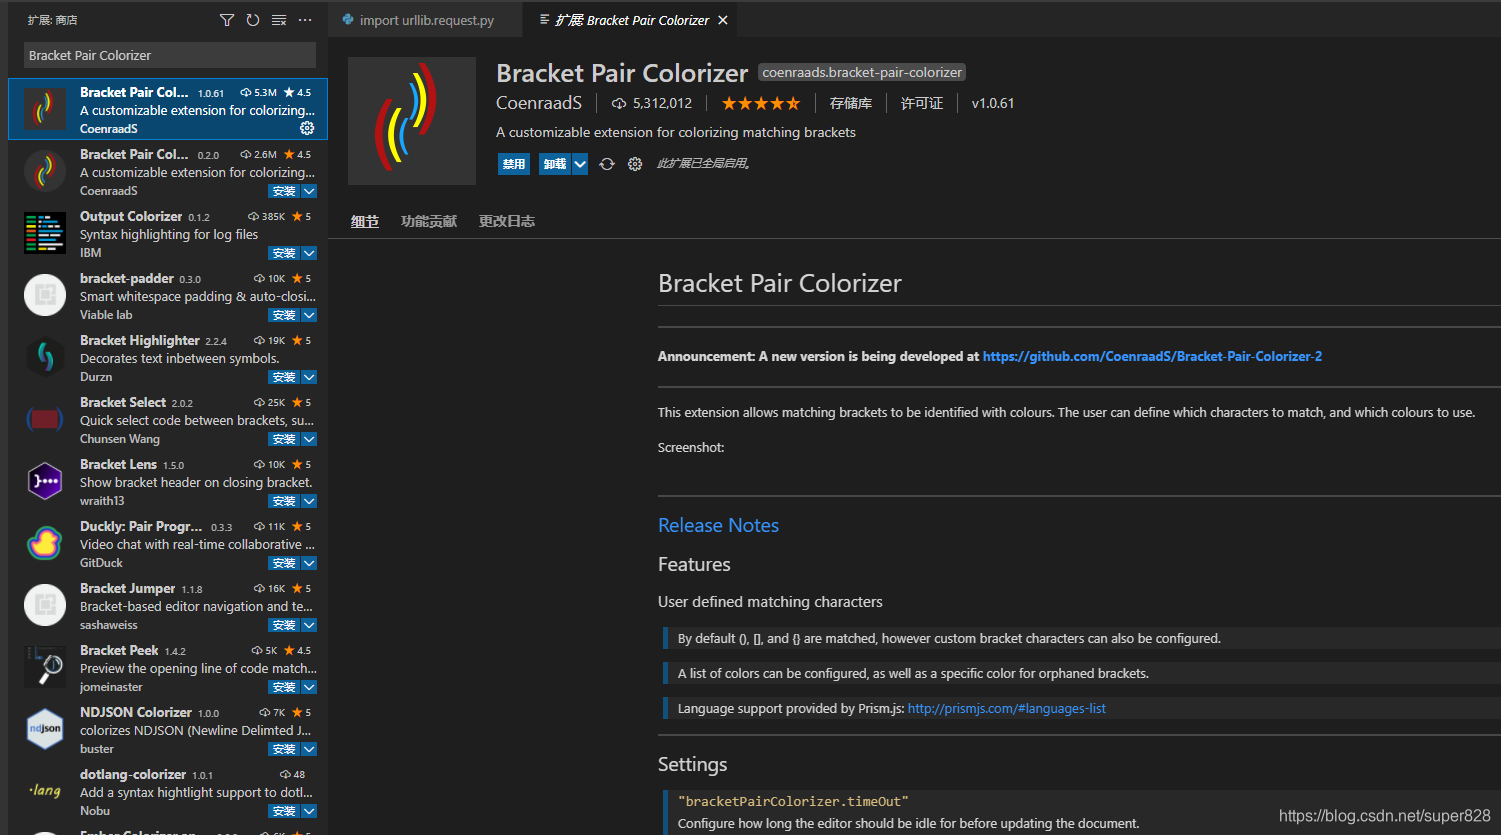Screen dimensions: 1501x835
Task: Expand the install dropdown for Bracket Highlighter
Action: tap(309, 377)
